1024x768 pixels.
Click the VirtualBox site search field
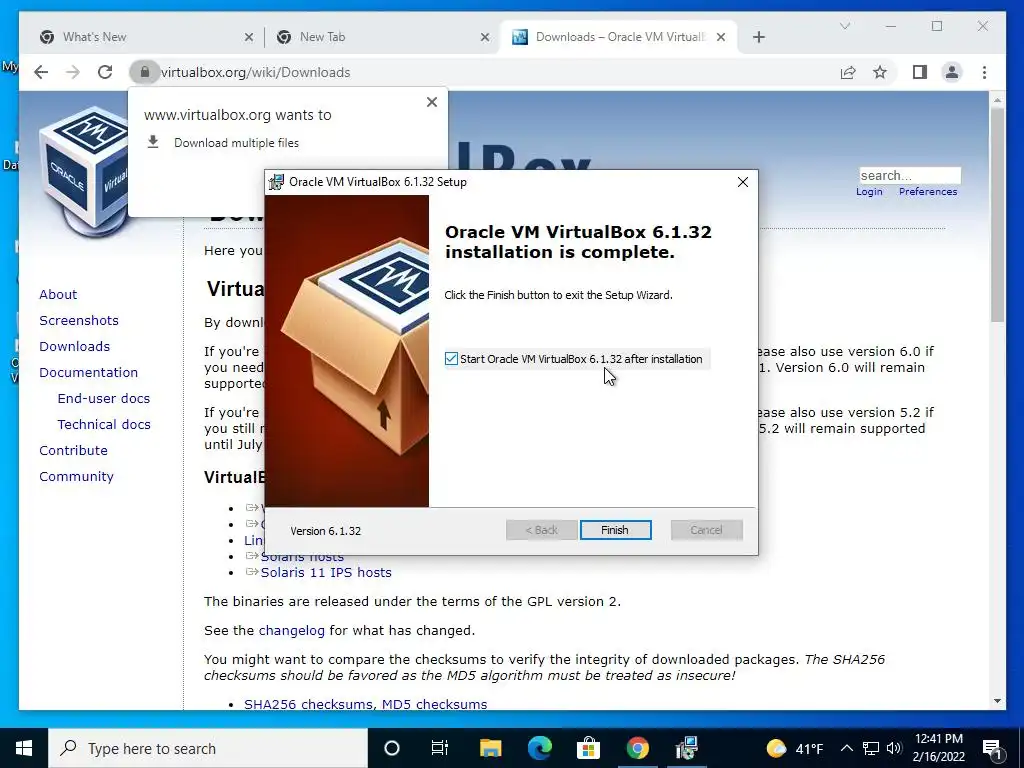point(910,175)
